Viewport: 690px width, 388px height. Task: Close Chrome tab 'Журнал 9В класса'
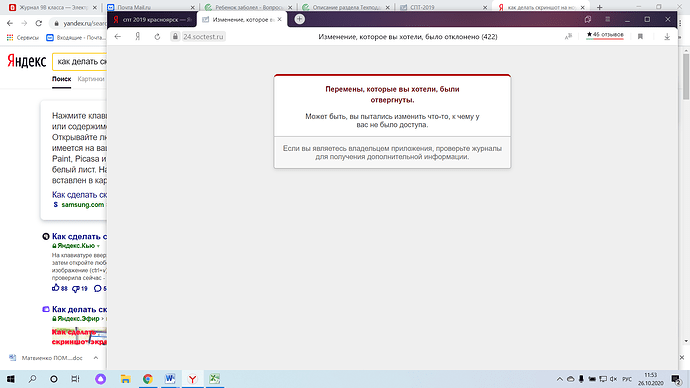[x=95, y=7]
